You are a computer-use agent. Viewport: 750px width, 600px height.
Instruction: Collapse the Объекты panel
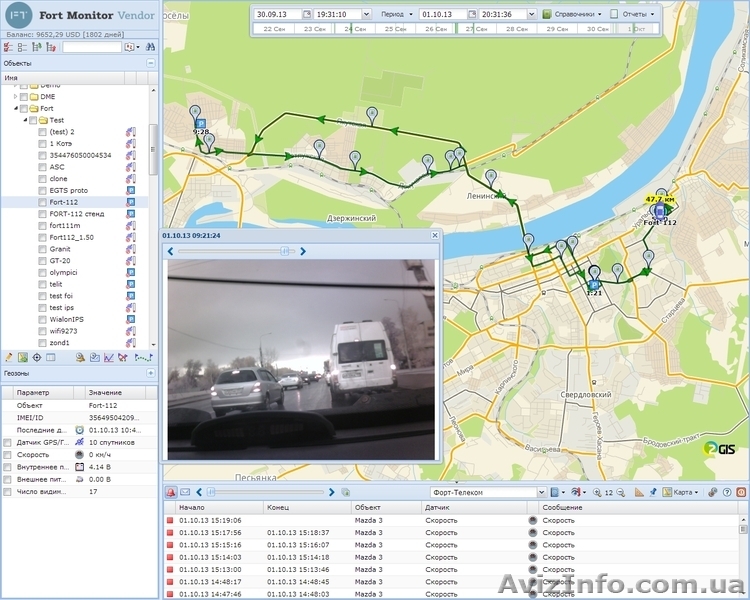click(151, 63)
